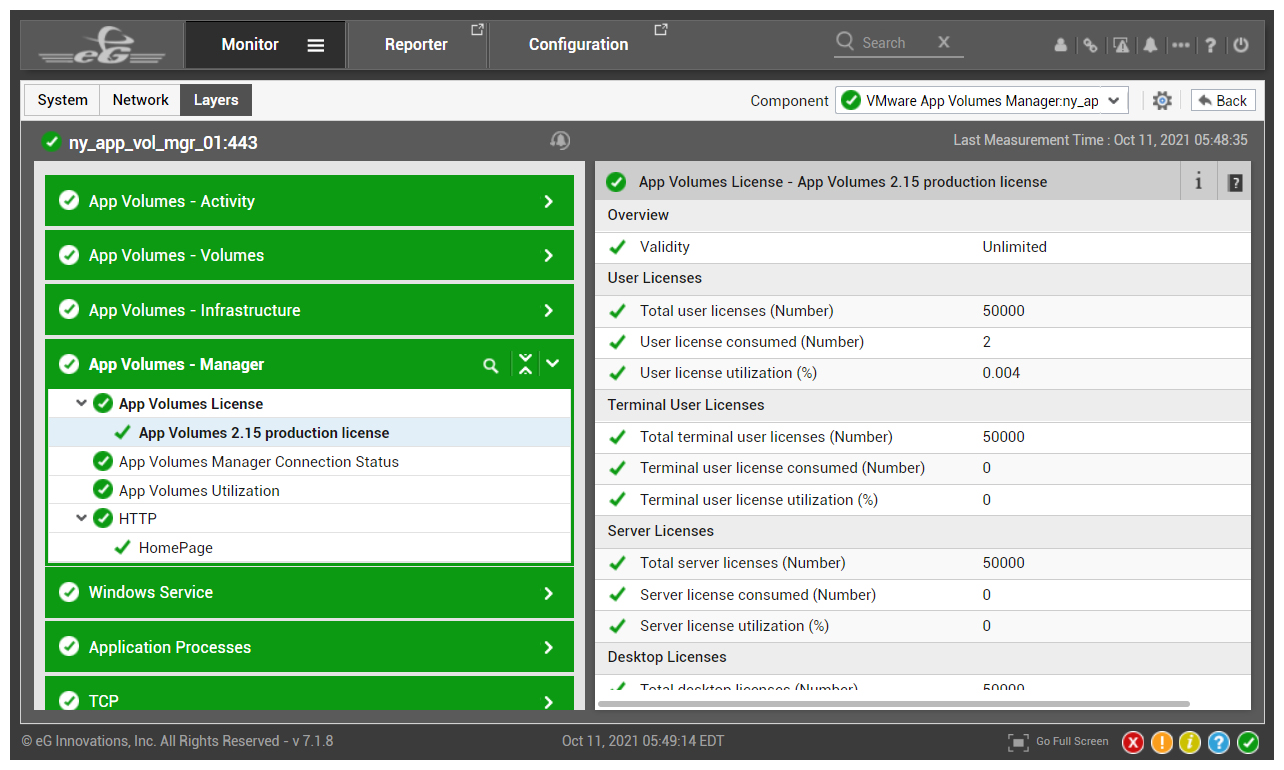Click User license utilization (%) measure

tap(728, 373)
